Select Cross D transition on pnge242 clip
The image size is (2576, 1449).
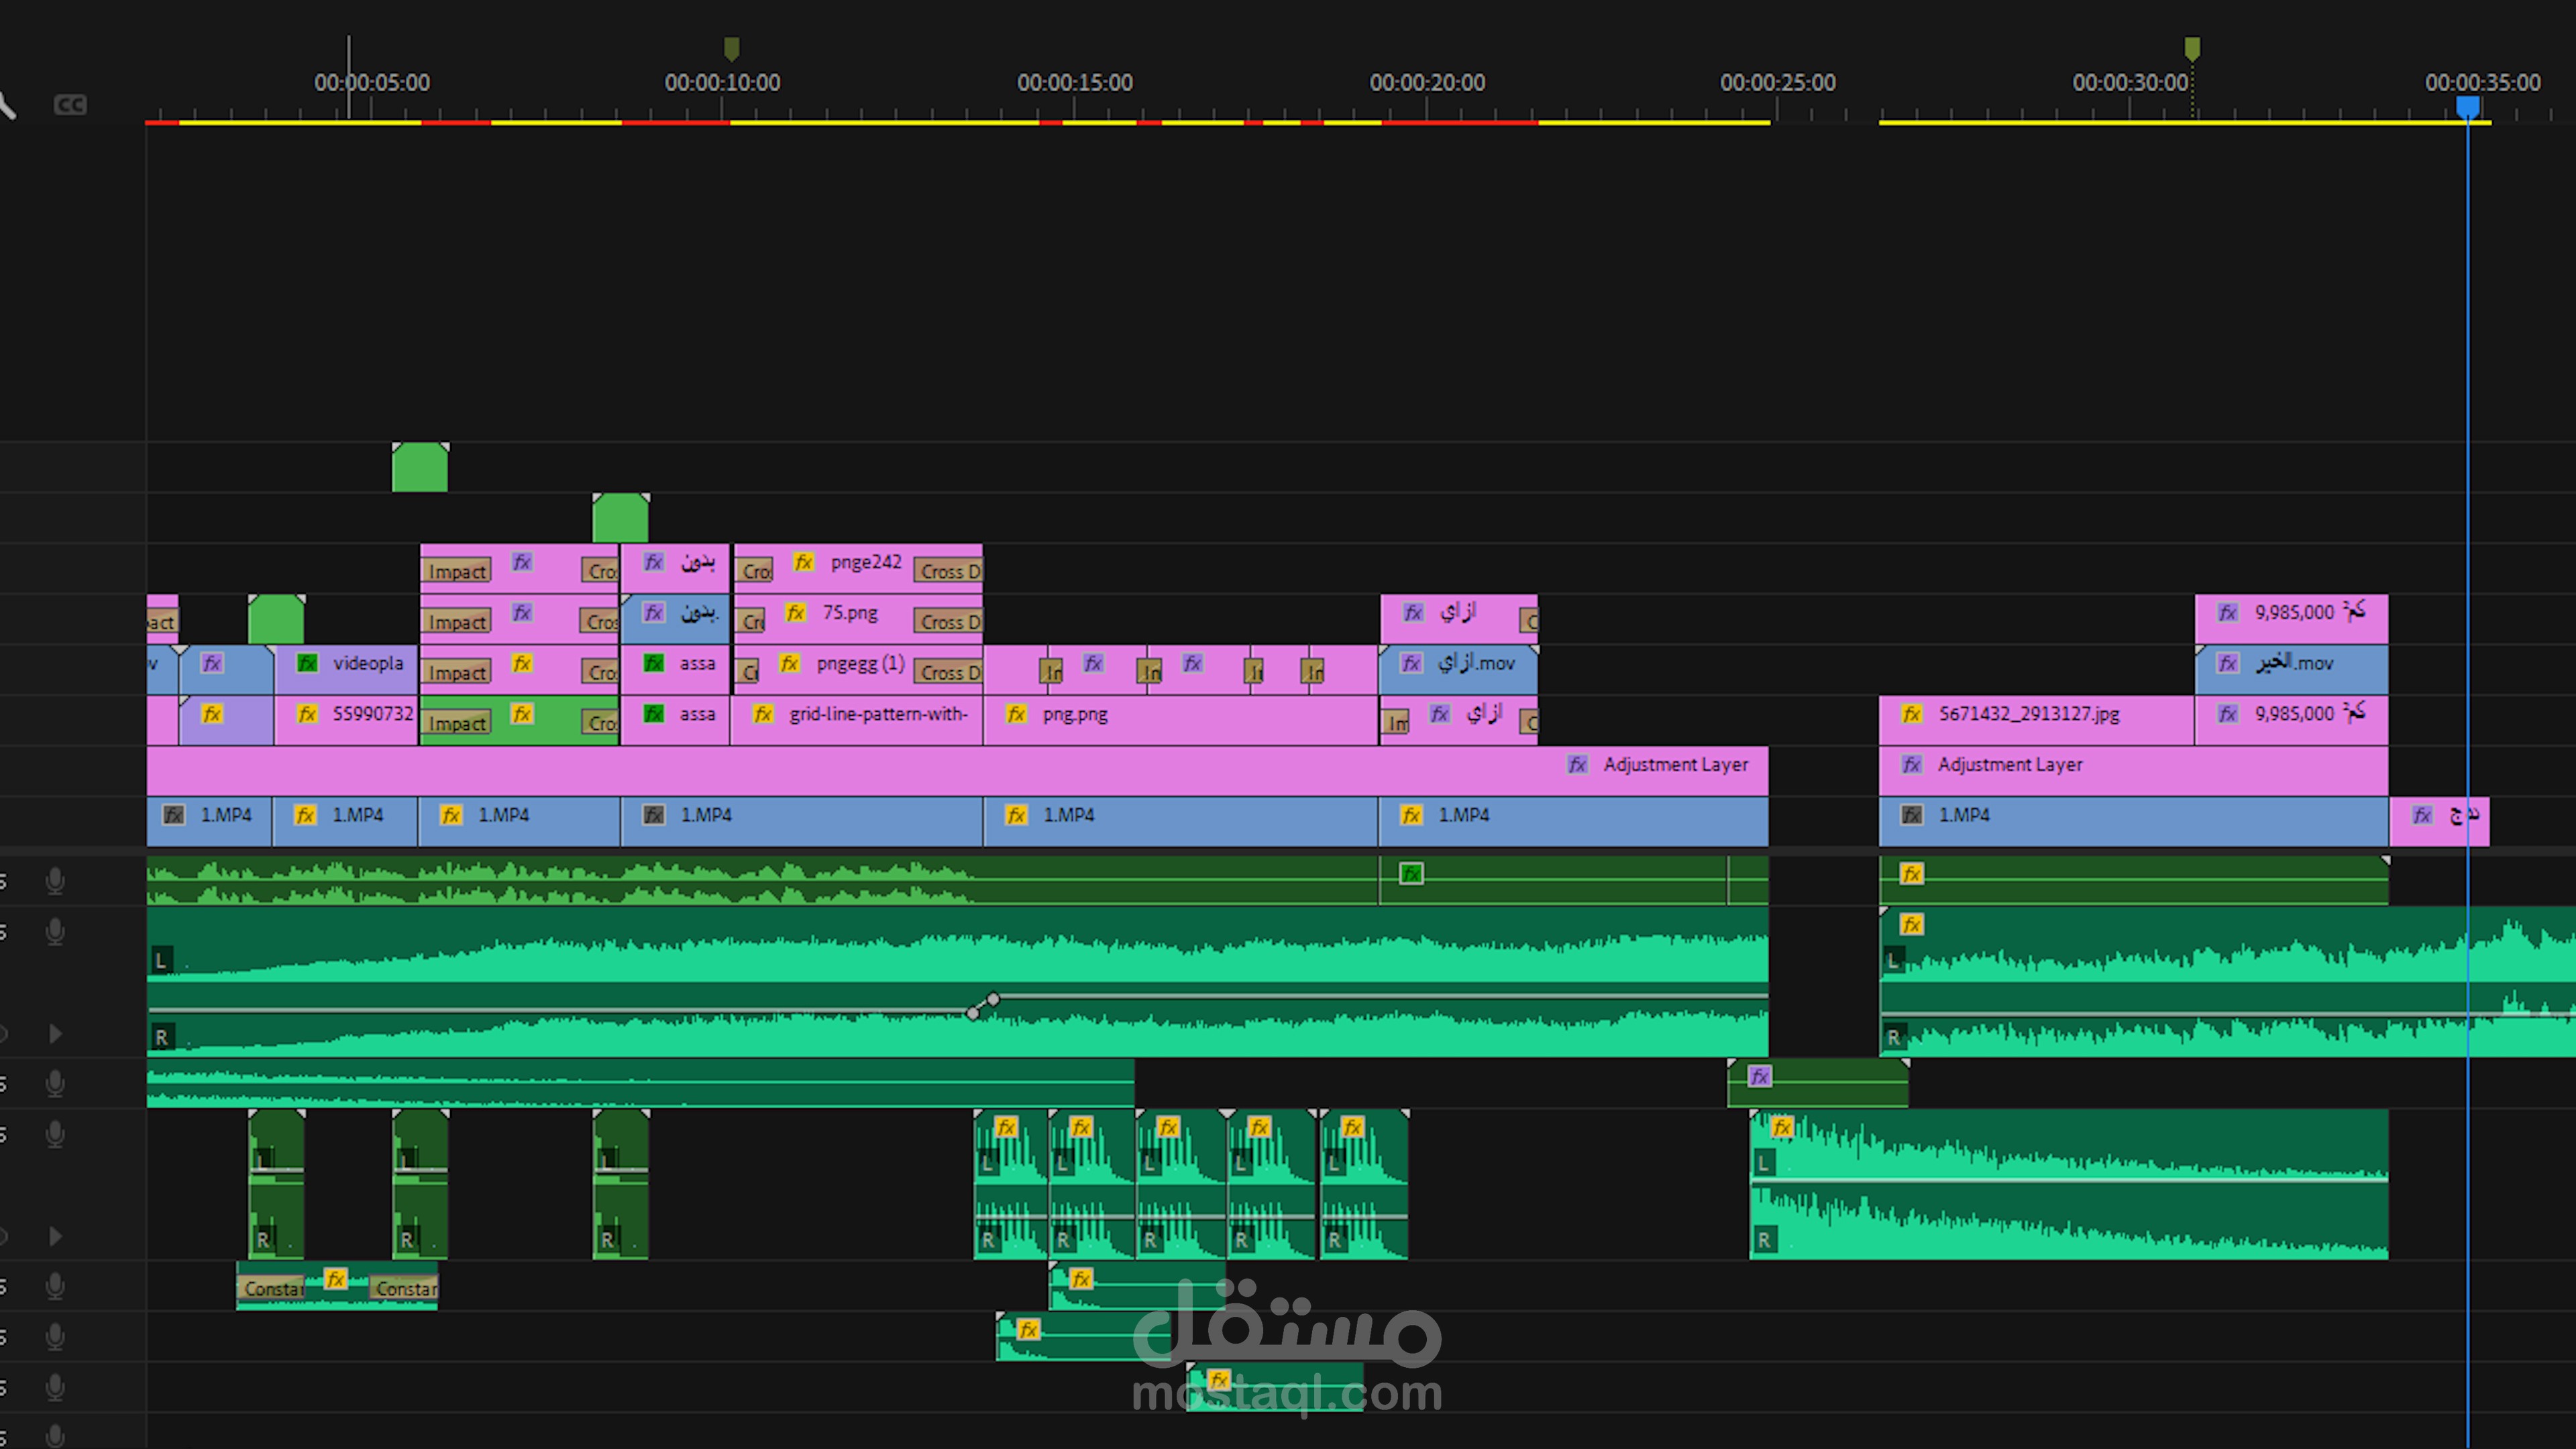(x=948, y=571)
